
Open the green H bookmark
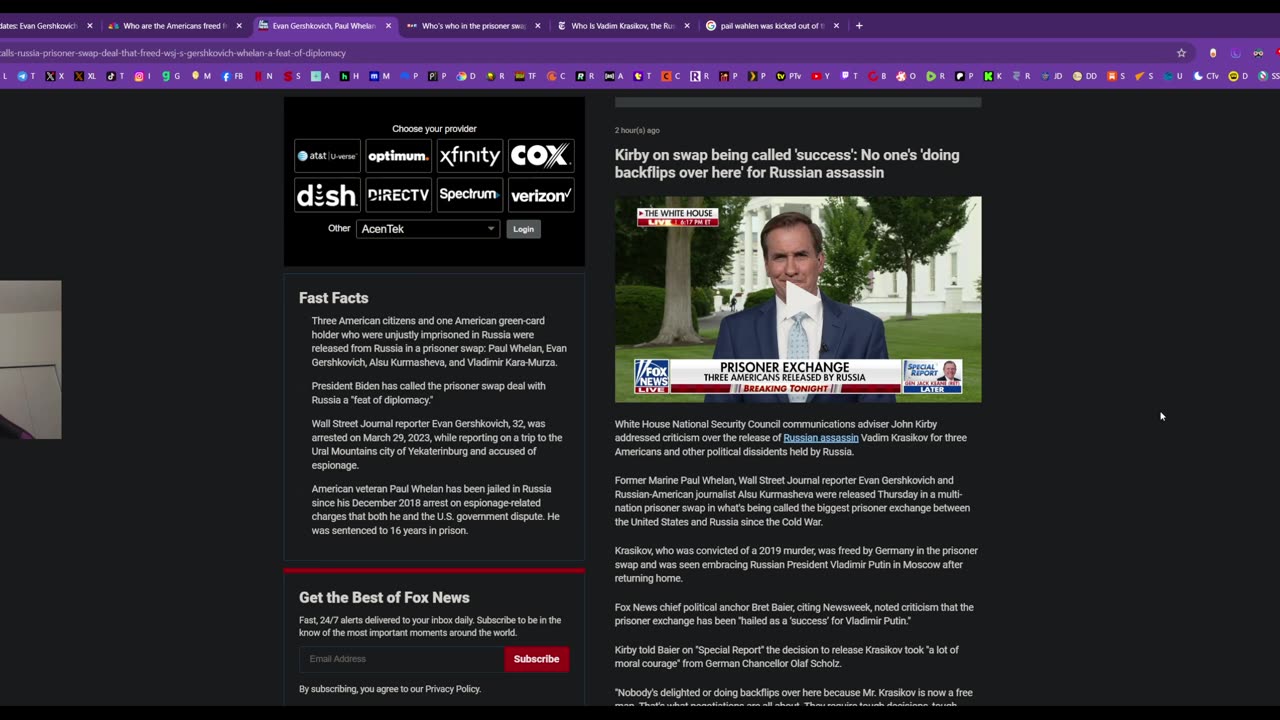pyautogui.click(x=349, y=76)
